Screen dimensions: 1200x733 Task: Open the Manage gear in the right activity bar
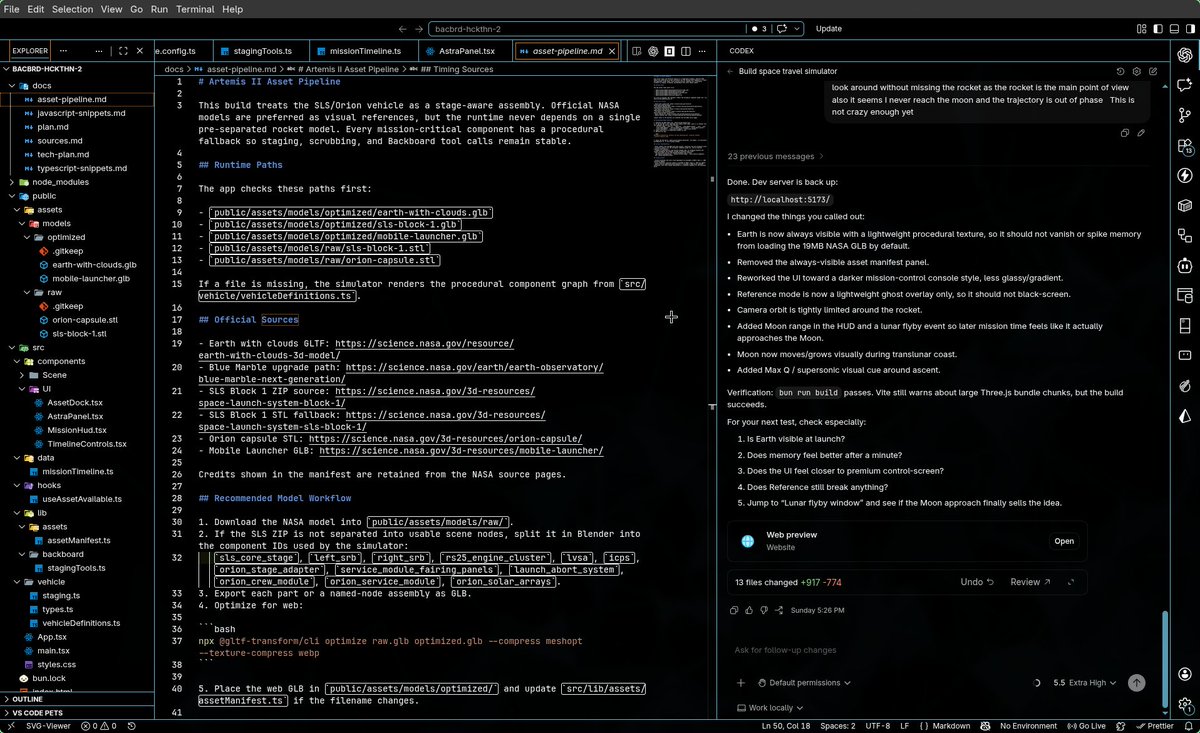[1184, 704]
